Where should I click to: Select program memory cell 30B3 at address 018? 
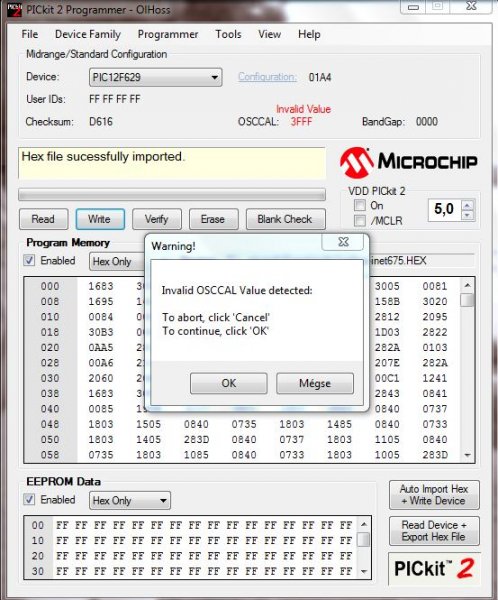pos(101,332)
